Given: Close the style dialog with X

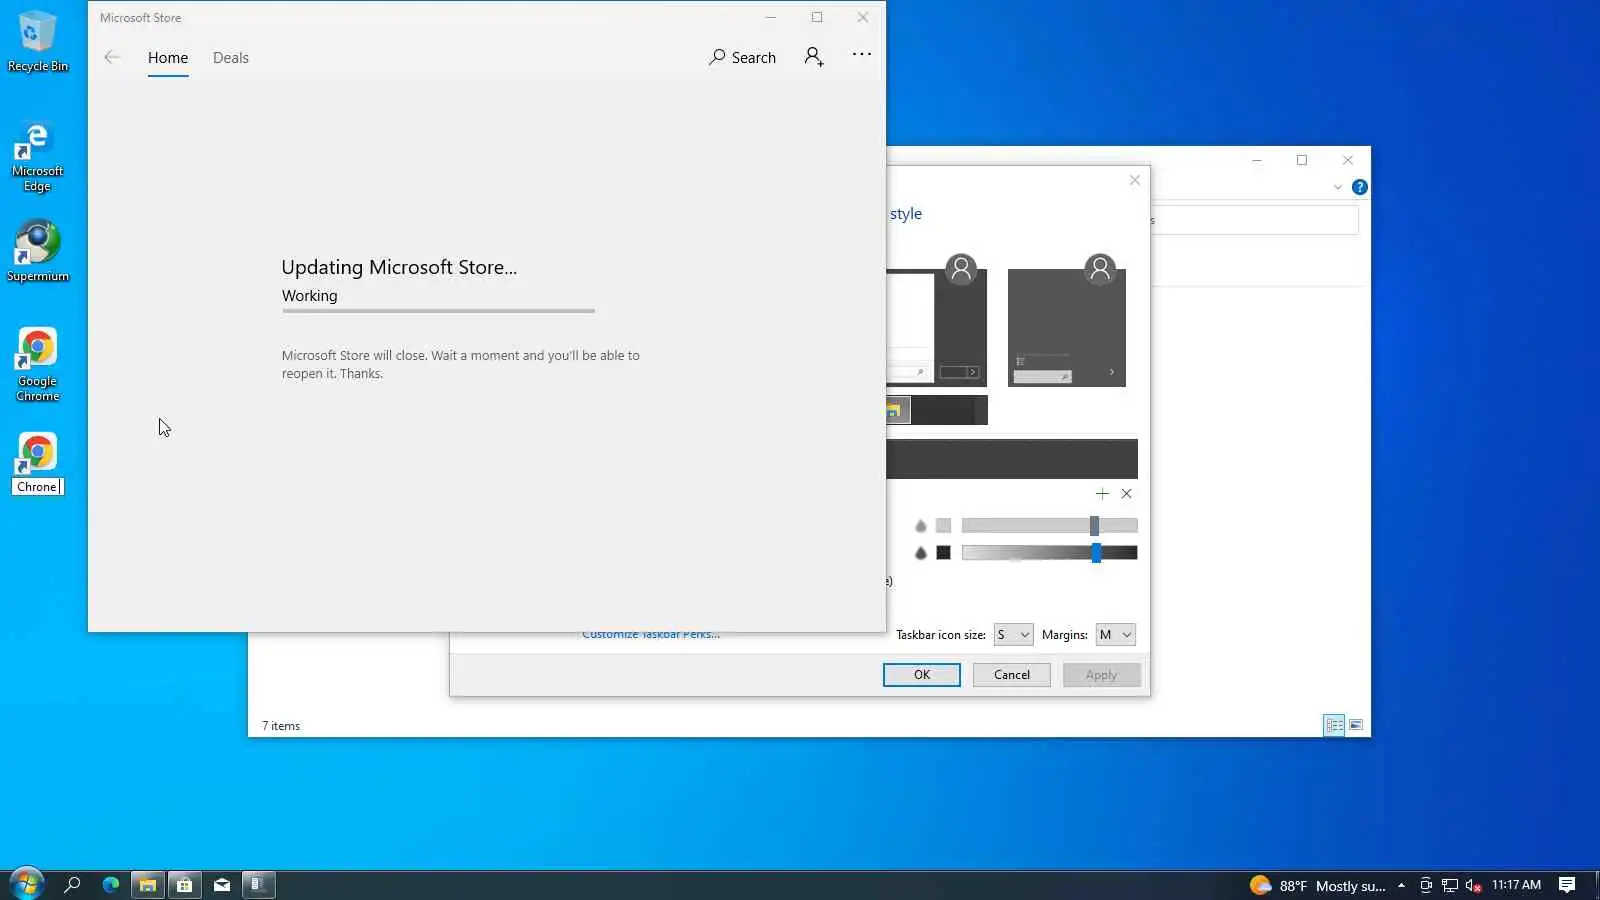Looking at the screenshot, I should (x=1135, y=180).
